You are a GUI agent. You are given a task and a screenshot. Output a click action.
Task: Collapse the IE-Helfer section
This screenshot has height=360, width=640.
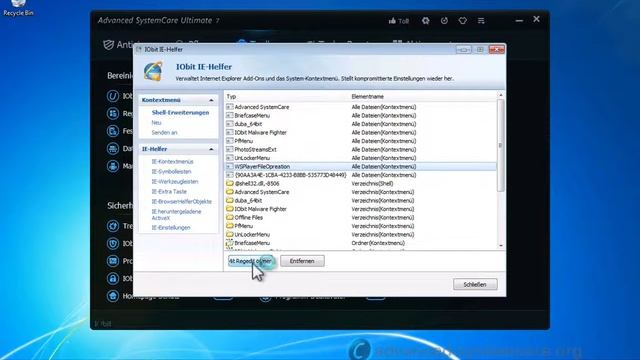211,149
